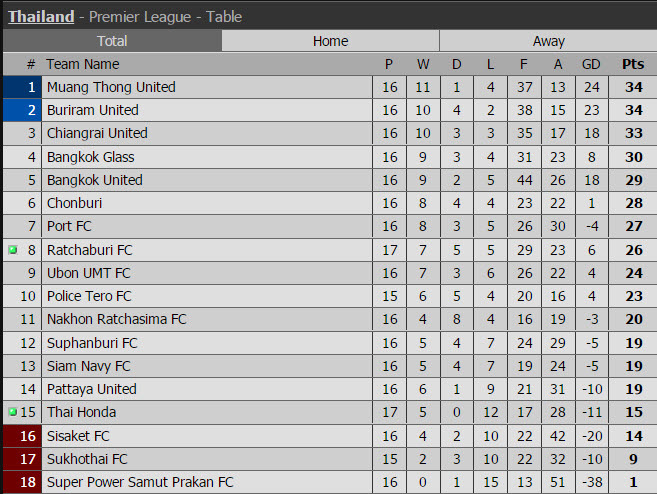Open Super Power Samut Prakan FC
This screenshot has height=494, width=657.
point(140,482)
